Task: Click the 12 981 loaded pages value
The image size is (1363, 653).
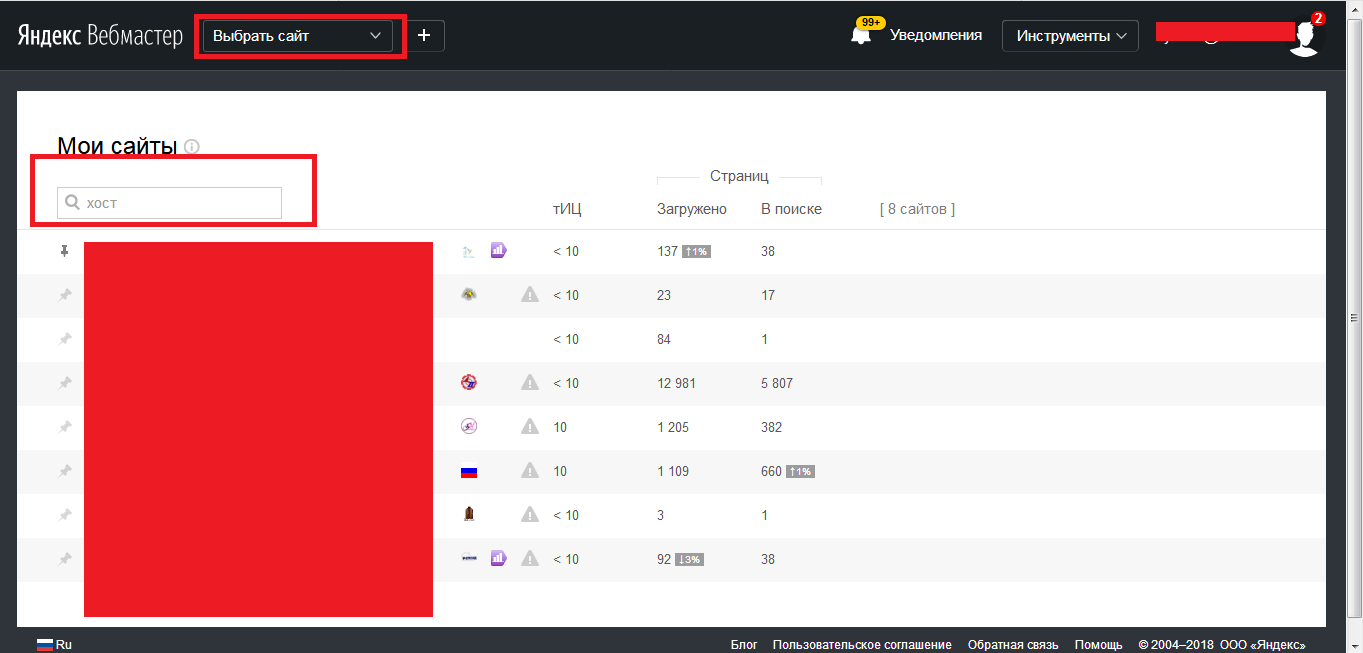Action: 677,383
